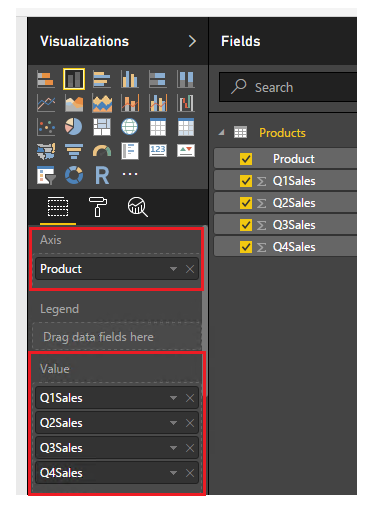Screen dimensions: 376x512
Task: Select the stacked column chart visualization
Action: pos(74,79)
